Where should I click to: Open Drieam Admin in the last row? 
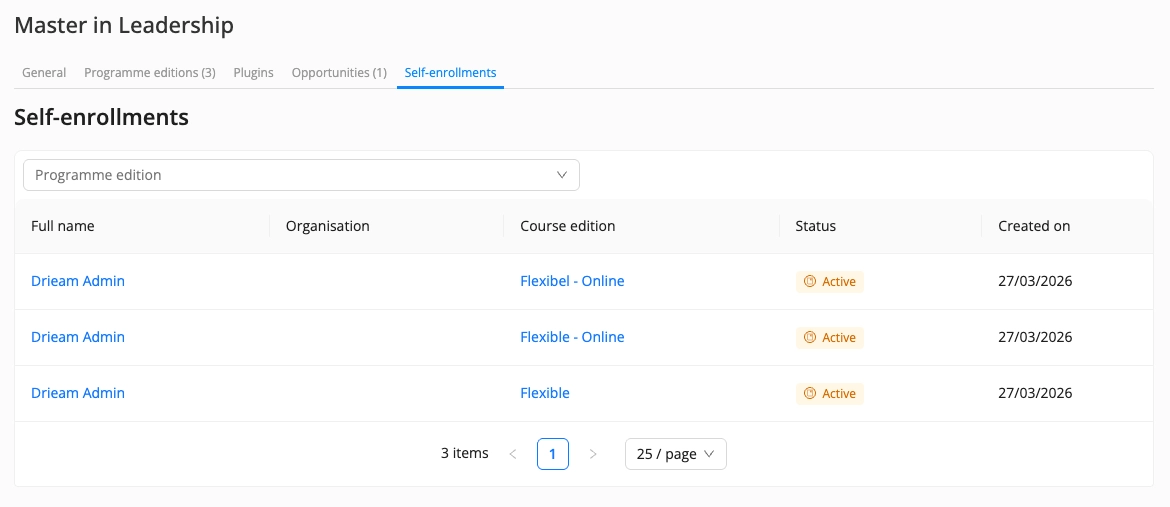click(x=78, y=394)
